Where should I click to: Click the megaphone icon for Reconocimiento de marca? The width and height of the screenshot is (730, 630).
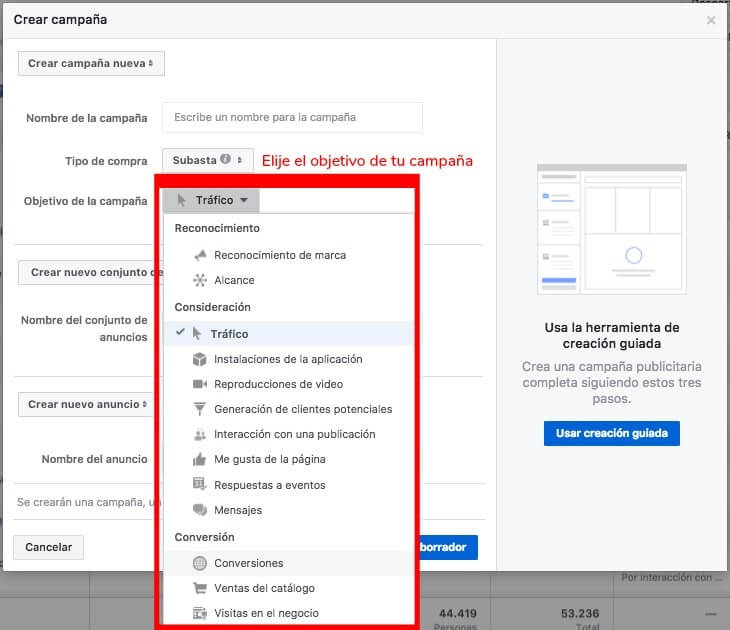[x=199, y=255]
